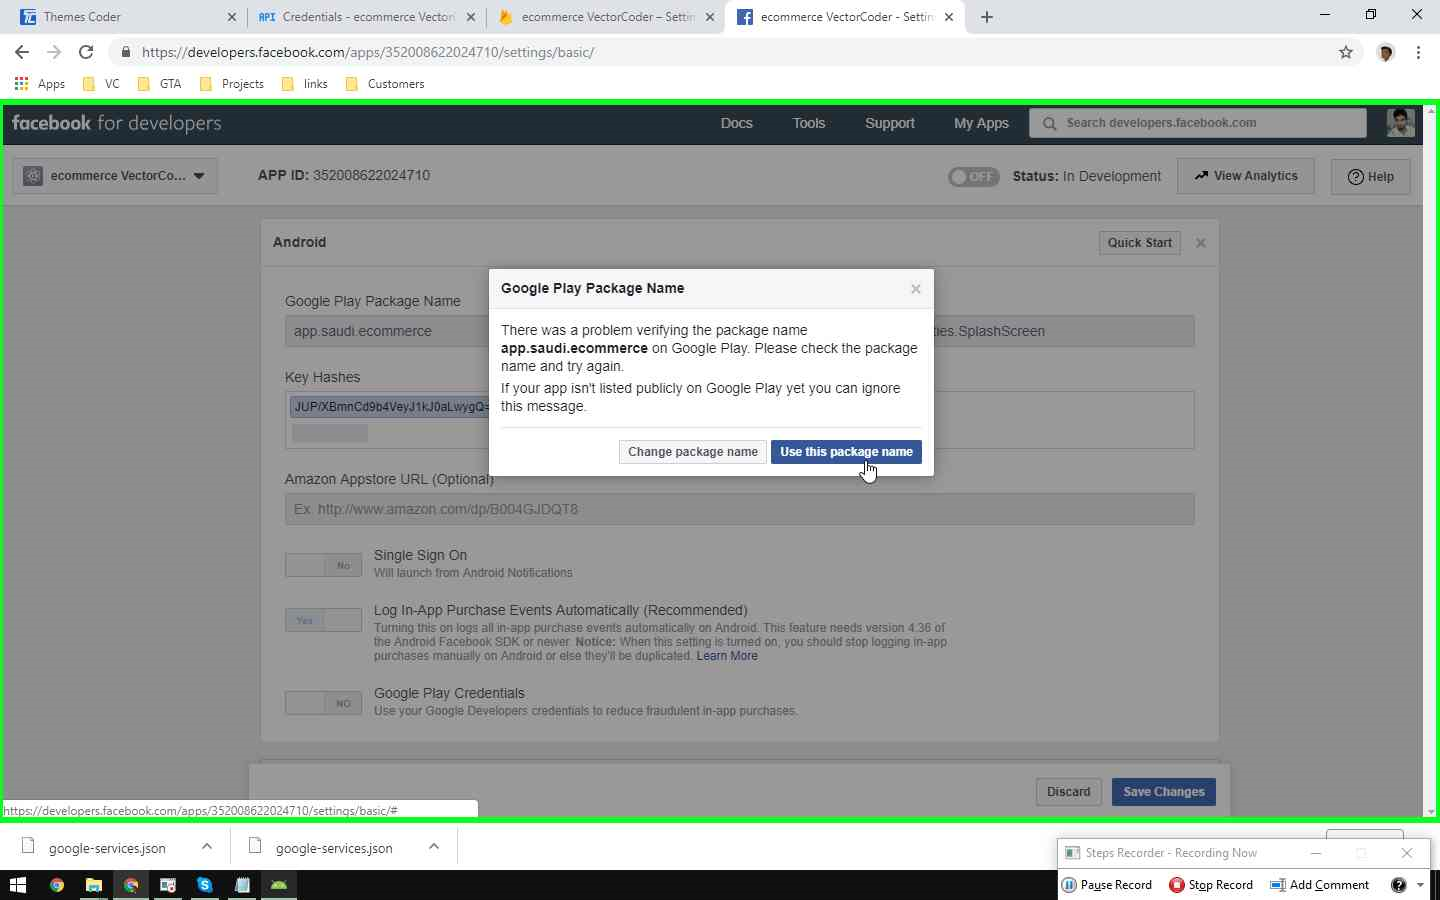Expand Steps Recorder help dropdown arrow
The height and width of the screenshot is (900, 1440).
[x=1420, y=885]
